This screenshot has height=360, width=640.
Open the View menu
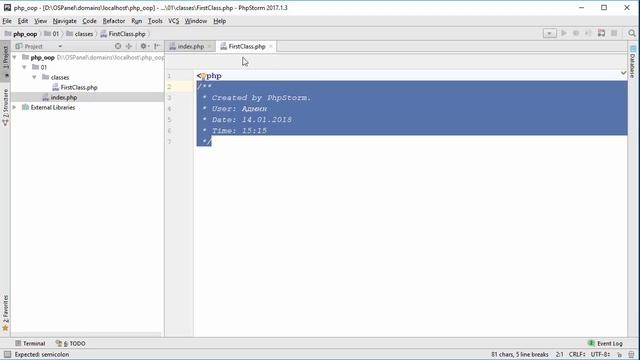40,21
